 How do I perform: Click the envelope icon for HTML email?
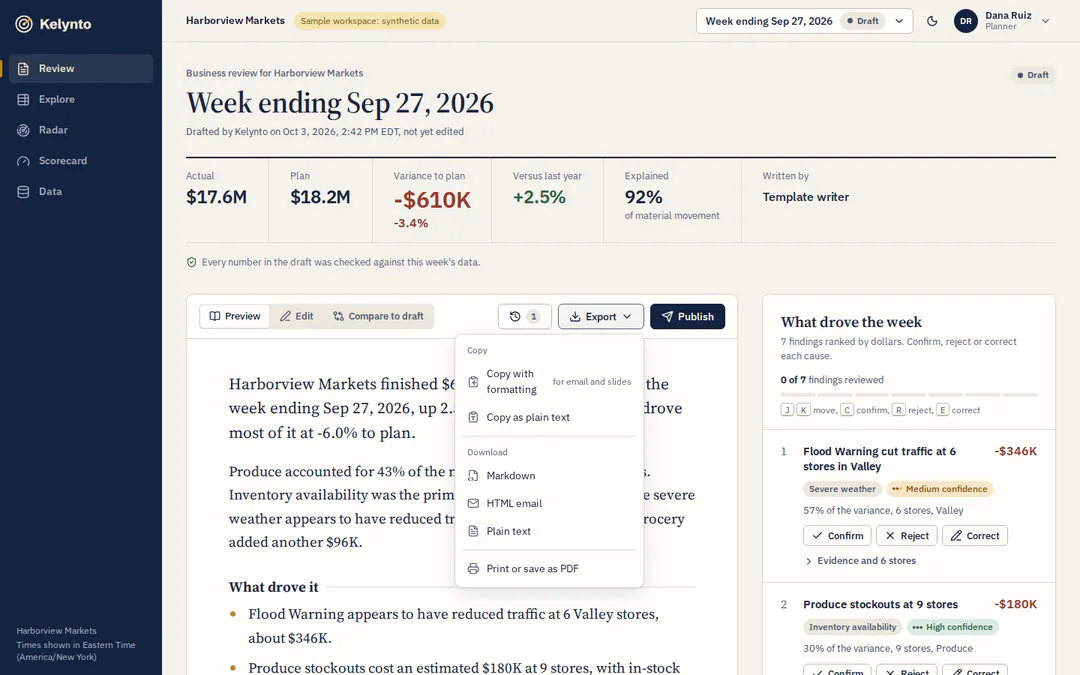473,503
